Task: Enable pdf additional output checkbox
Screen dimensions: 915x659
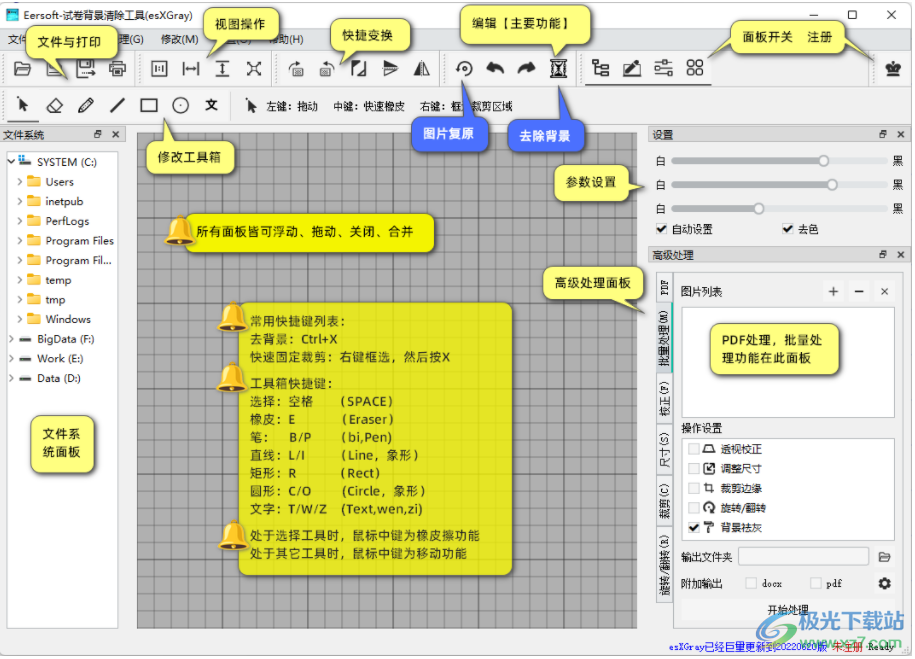Action: click(x=816, y=583)
